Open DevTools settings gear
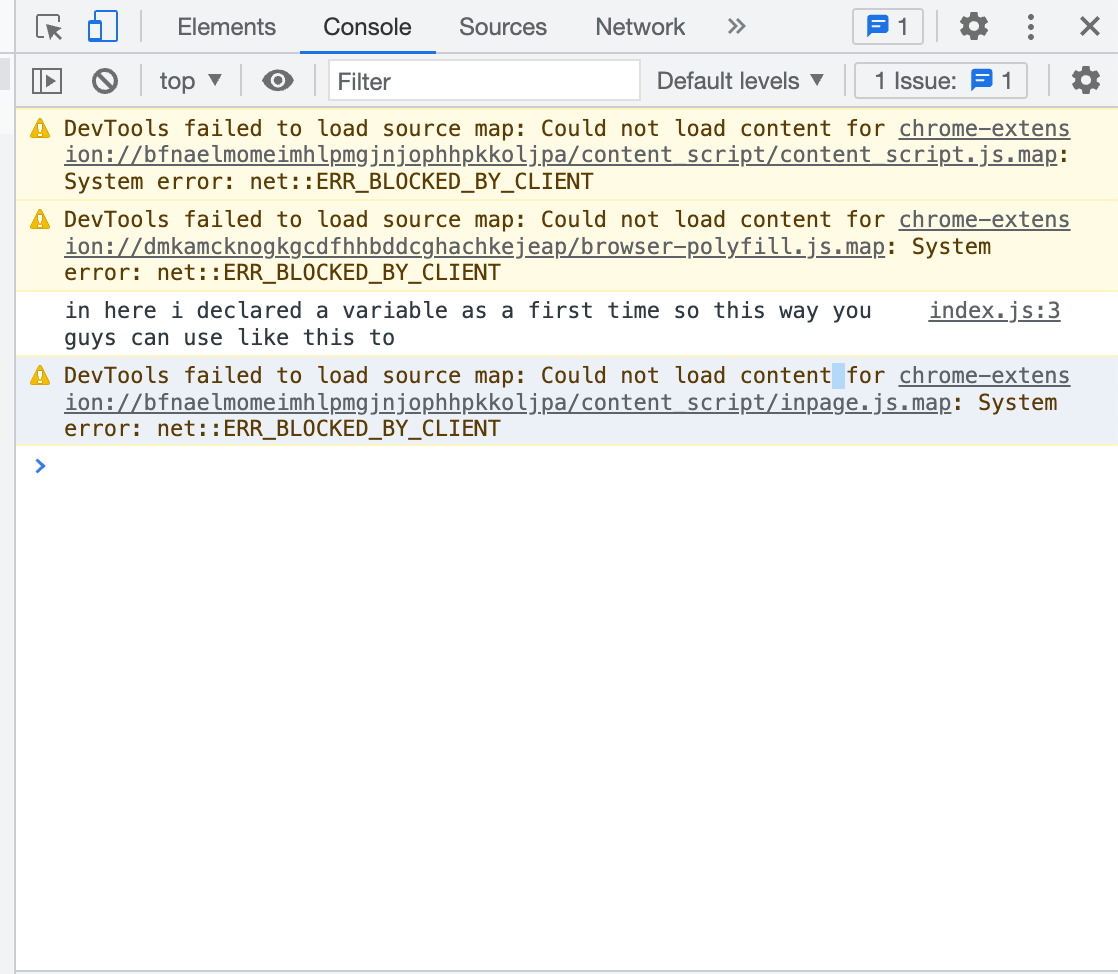 click(x=973, y=26)
